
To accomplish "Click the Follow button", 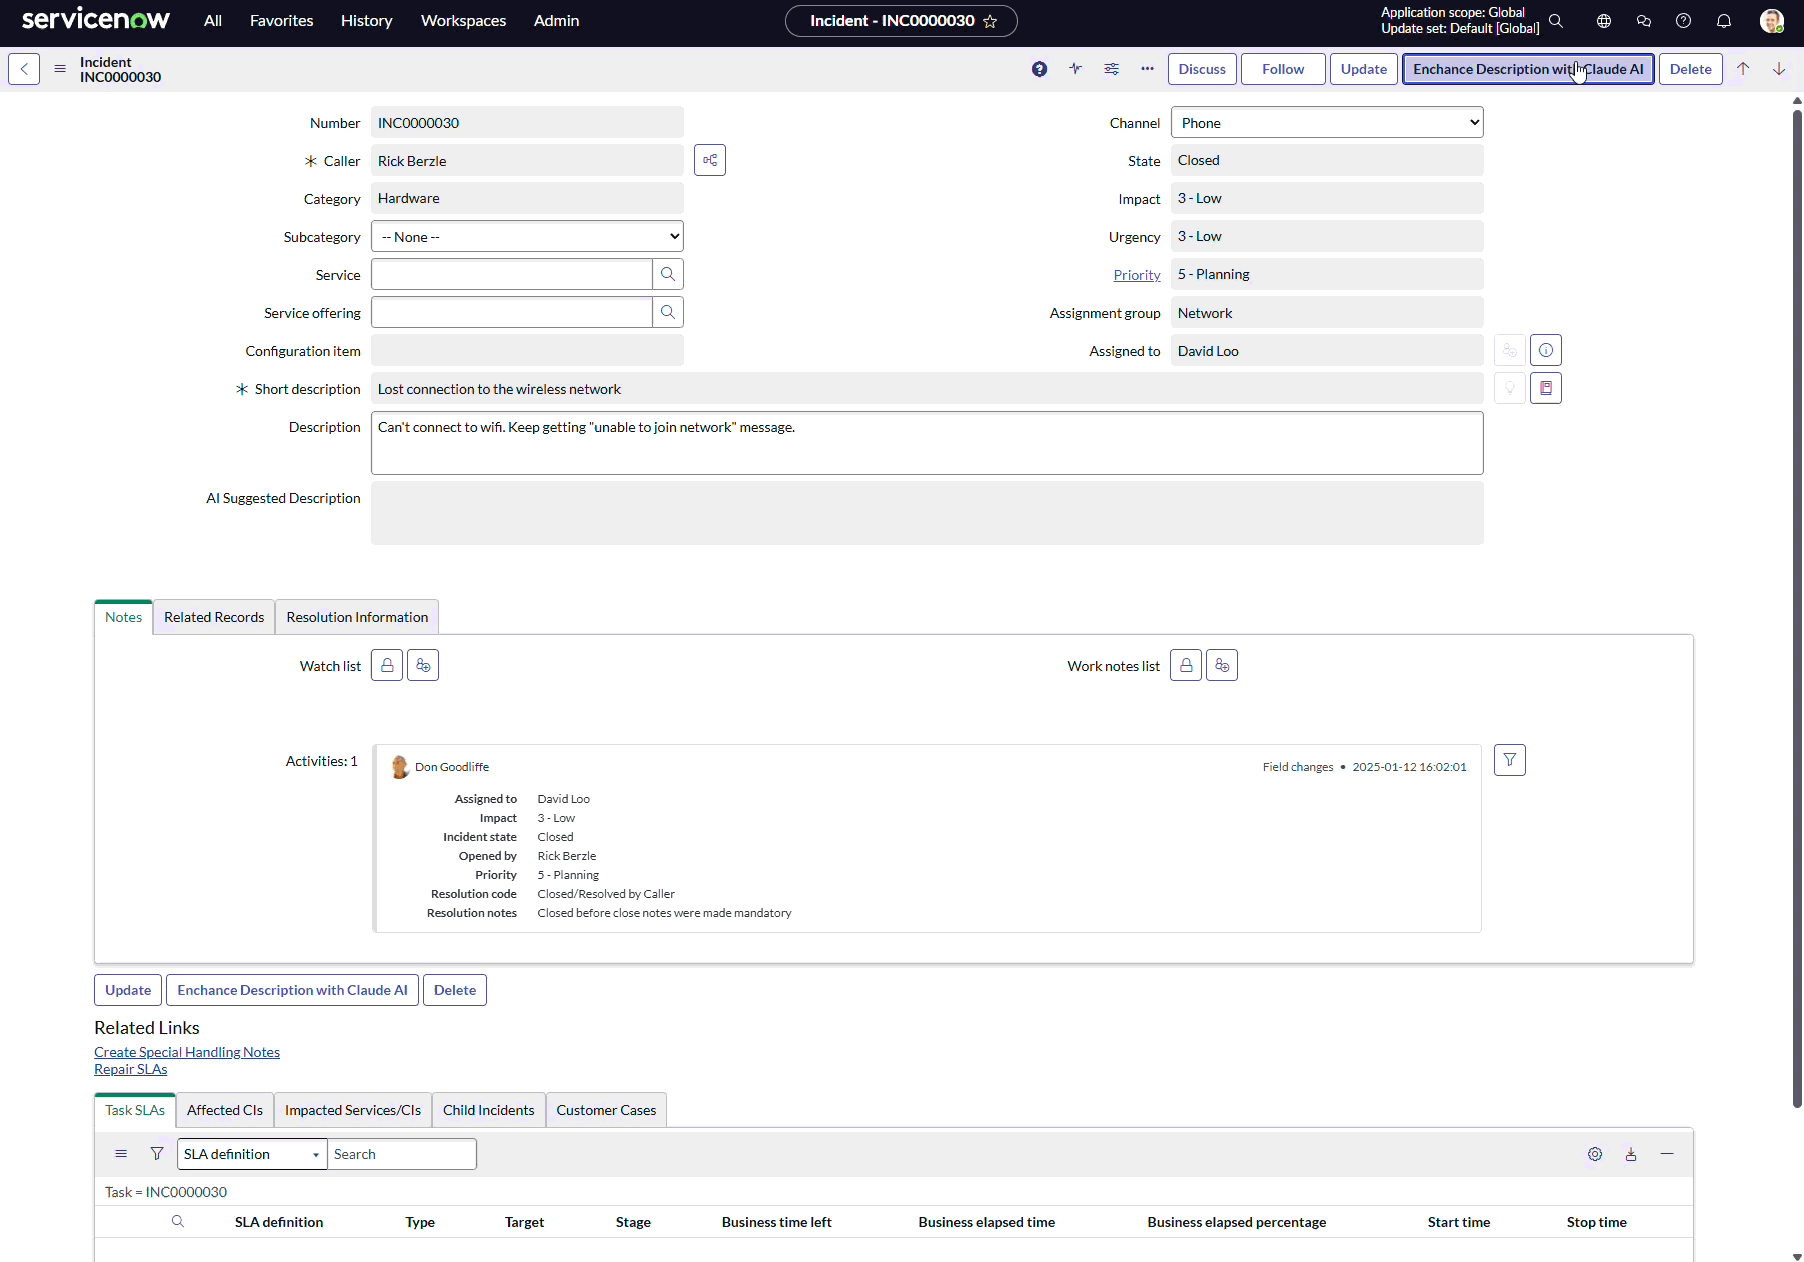I will (x=1283, y=69).
